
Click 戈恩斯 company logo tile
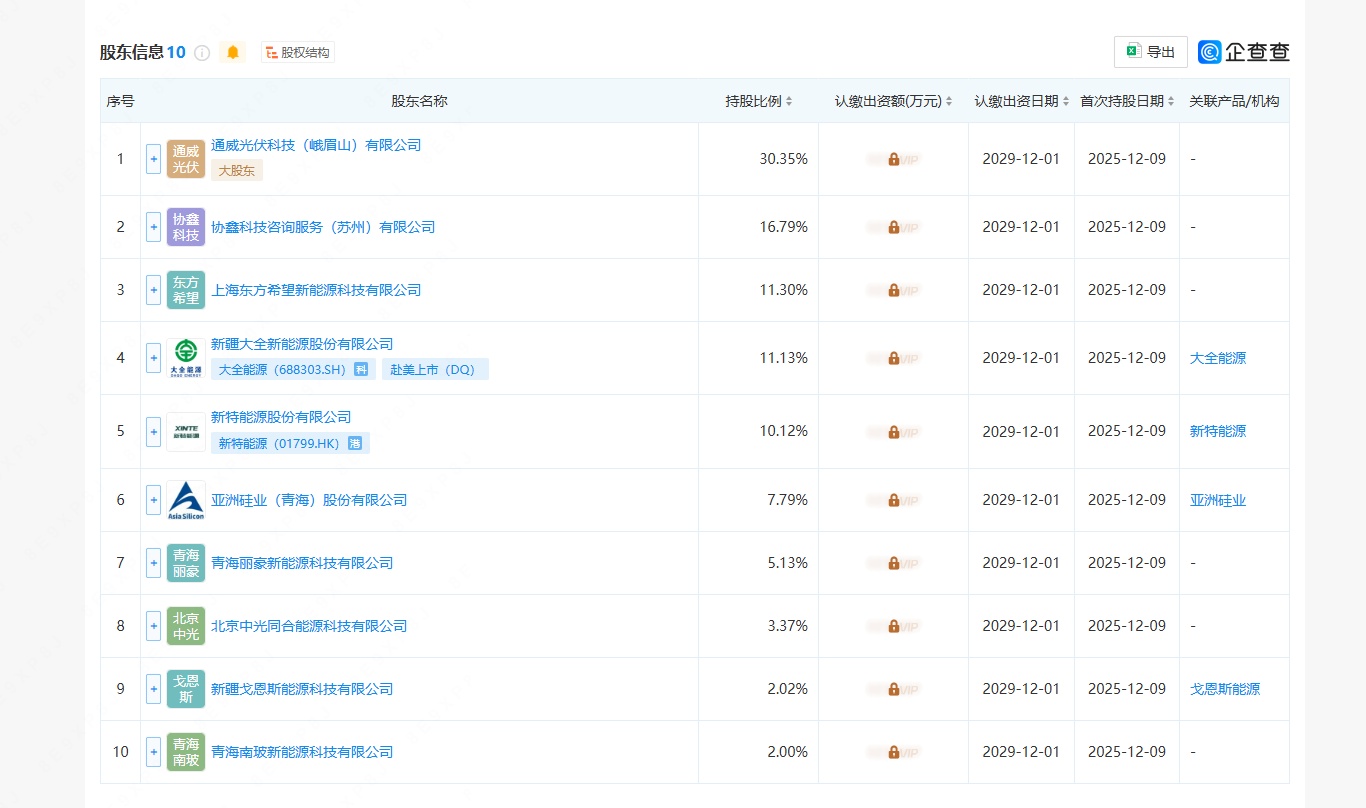(186, 689)
